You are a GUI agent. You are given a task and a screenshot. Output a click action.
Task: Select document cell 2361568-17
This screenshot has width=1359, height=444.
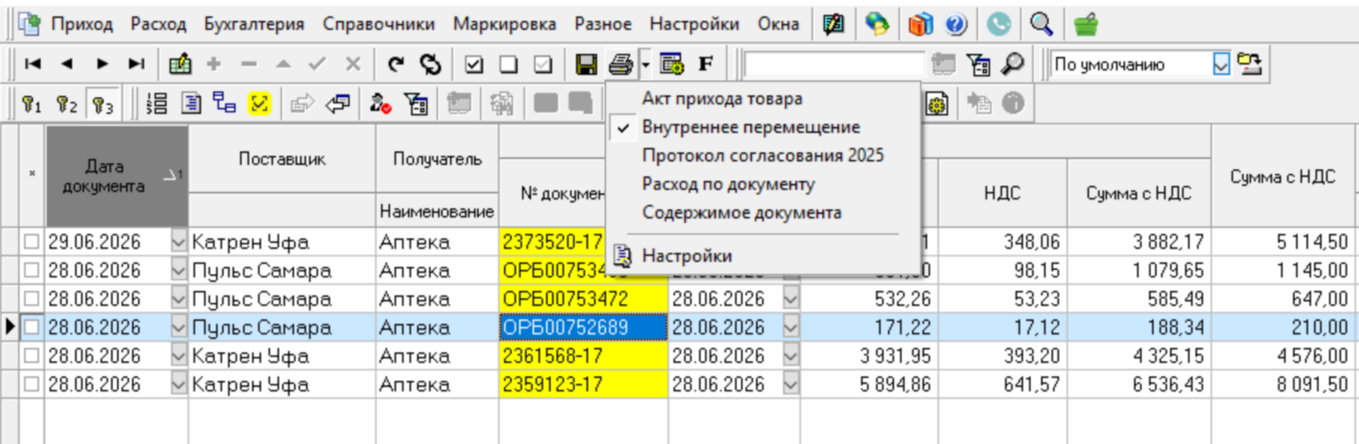point(583,355)
